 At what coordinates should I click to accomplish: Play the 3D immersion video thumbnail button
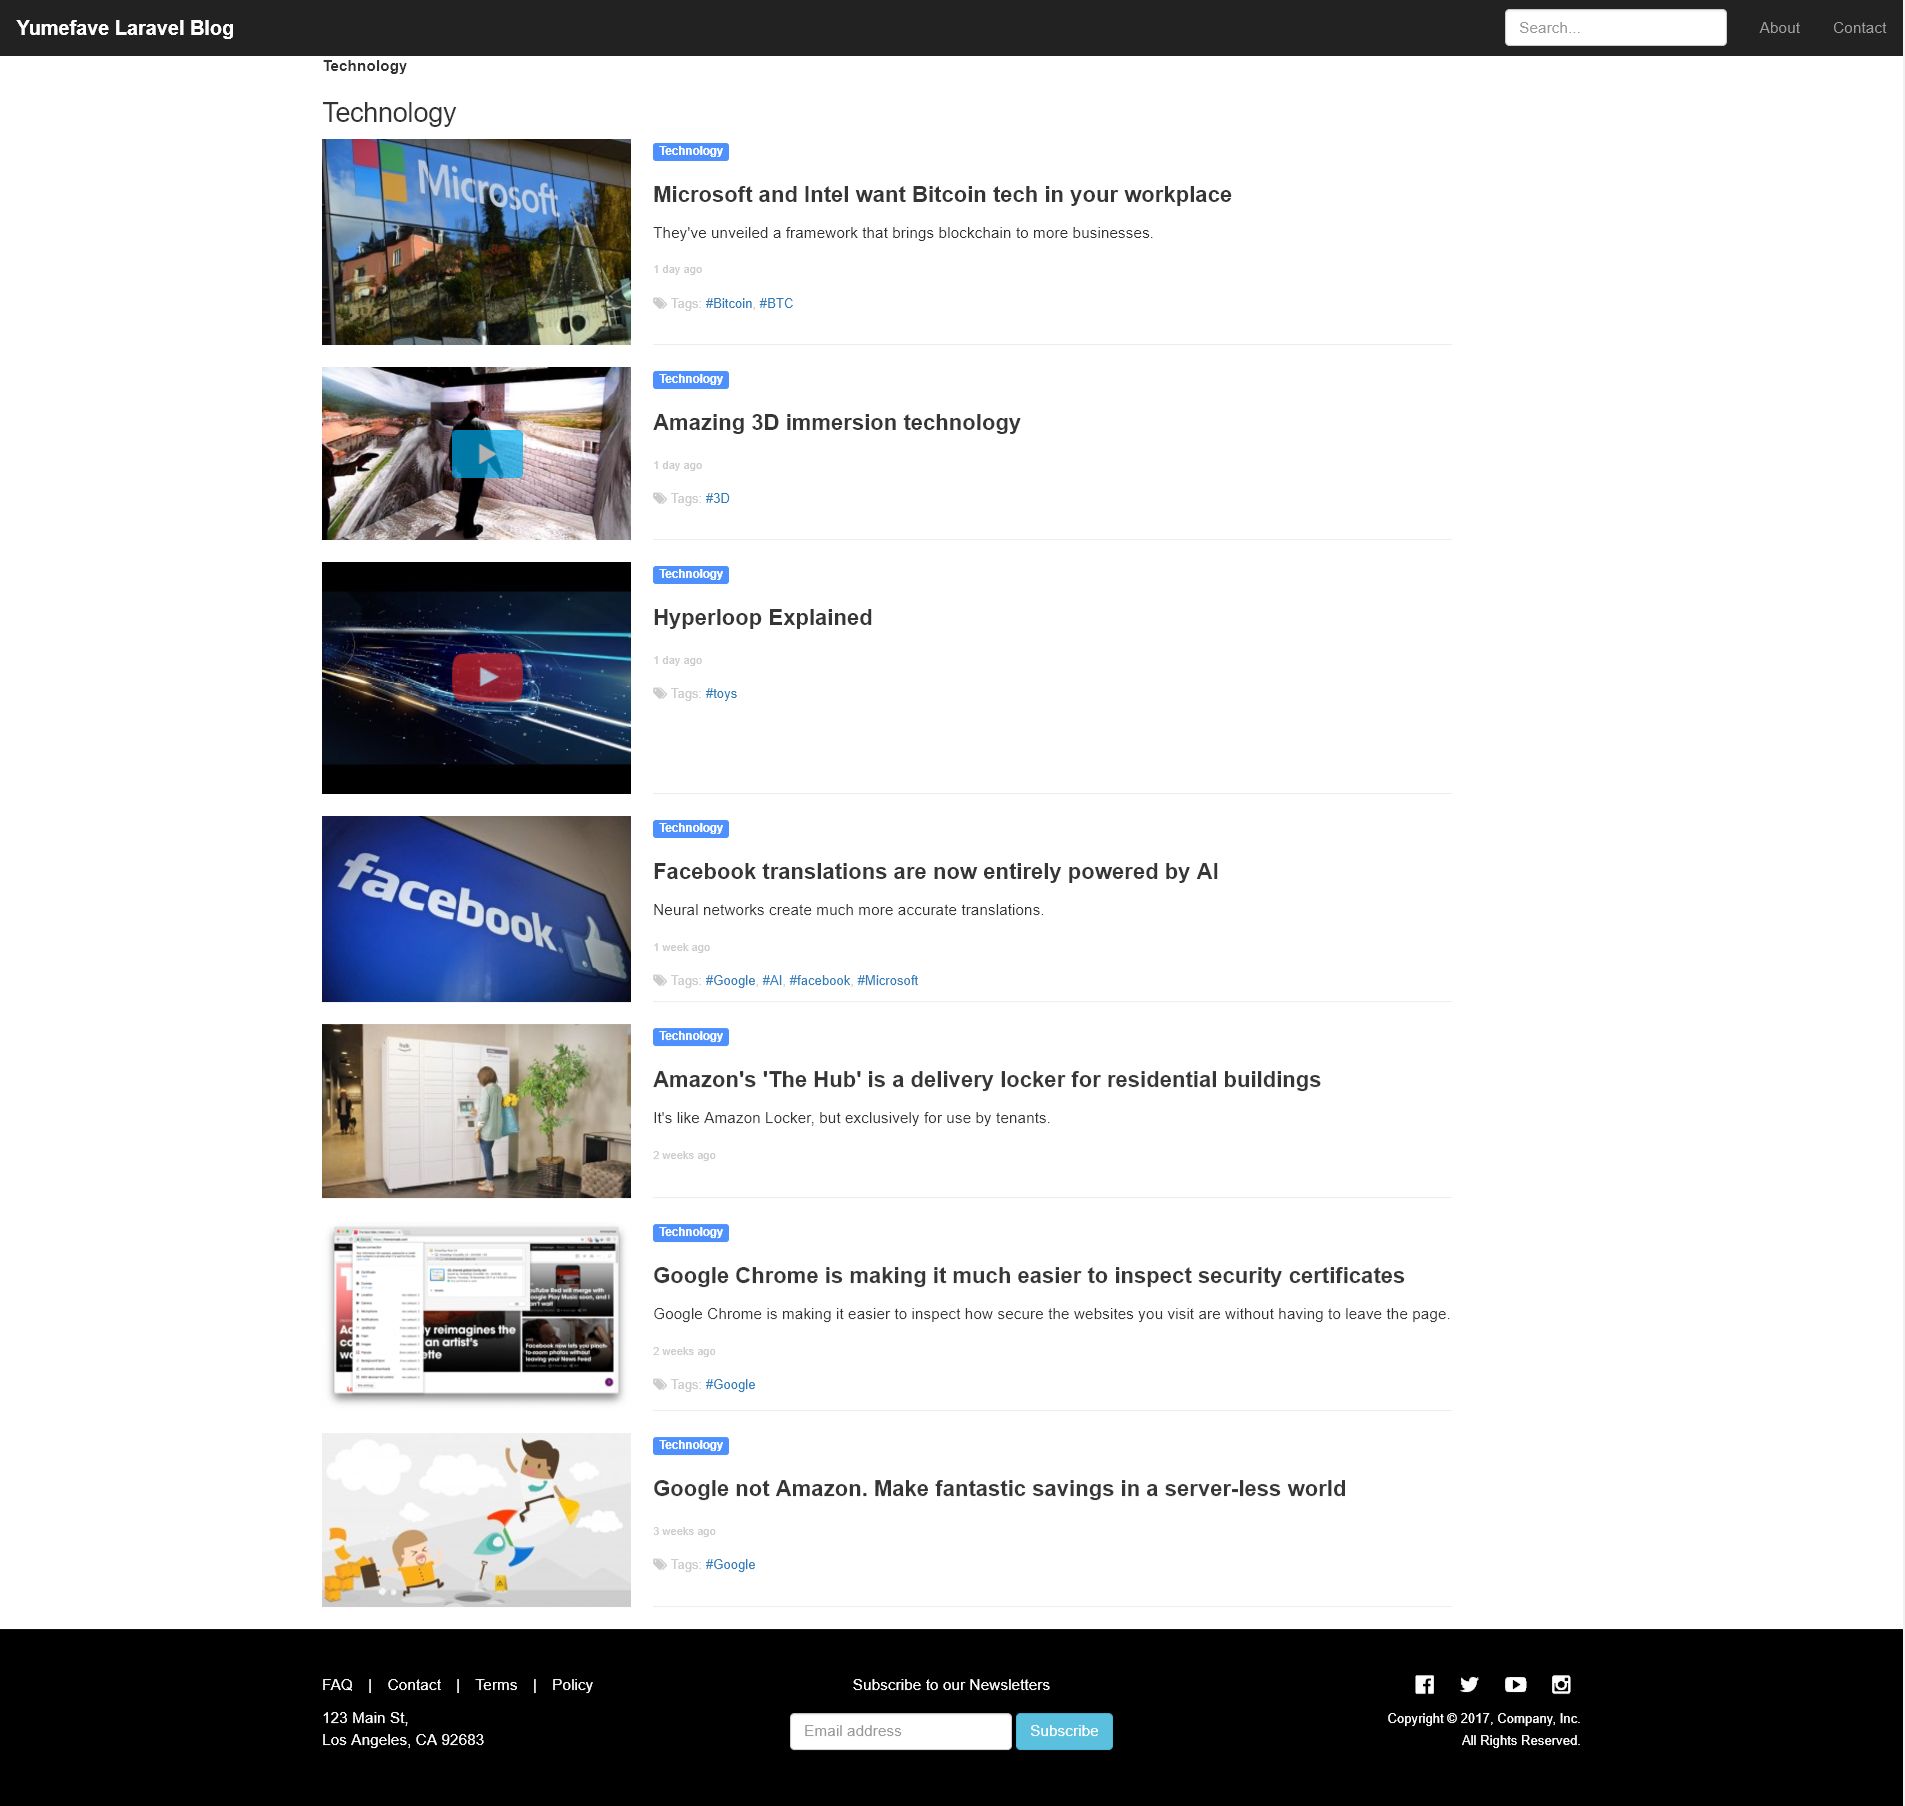point(487,454)
